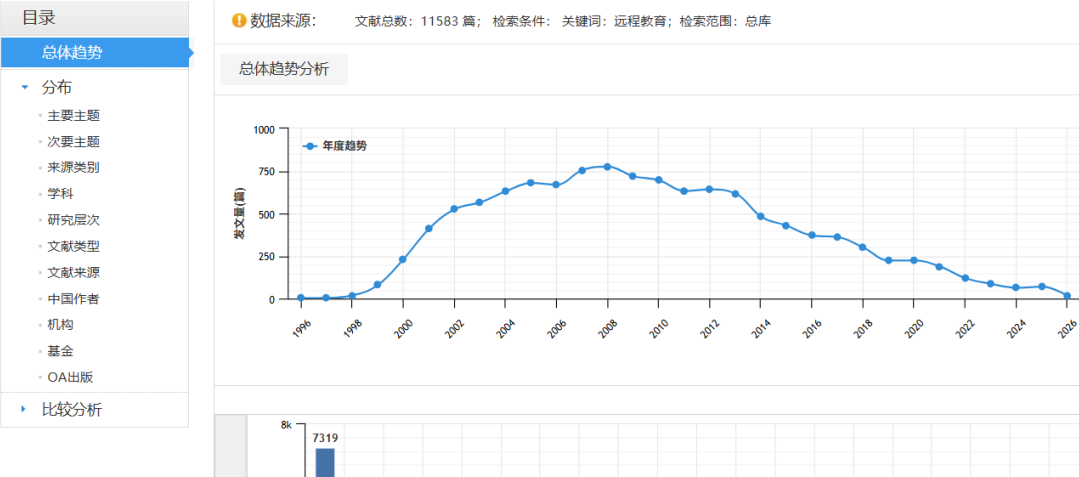Click the 2008 peak data point
1079x477 pixels.
click(x=607, y=167)
